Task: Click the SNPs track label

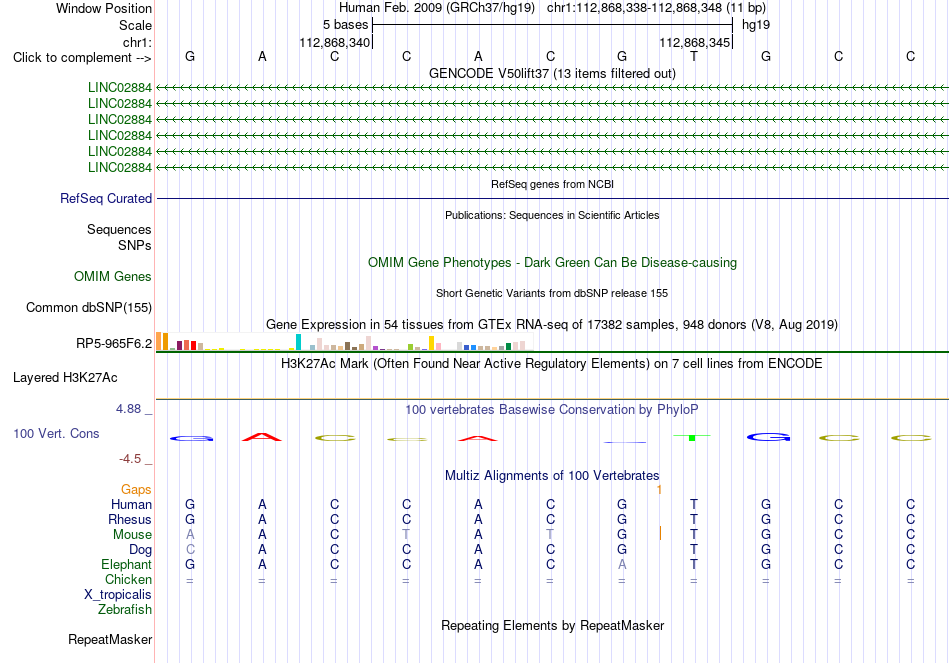Action: coord(135,245)
